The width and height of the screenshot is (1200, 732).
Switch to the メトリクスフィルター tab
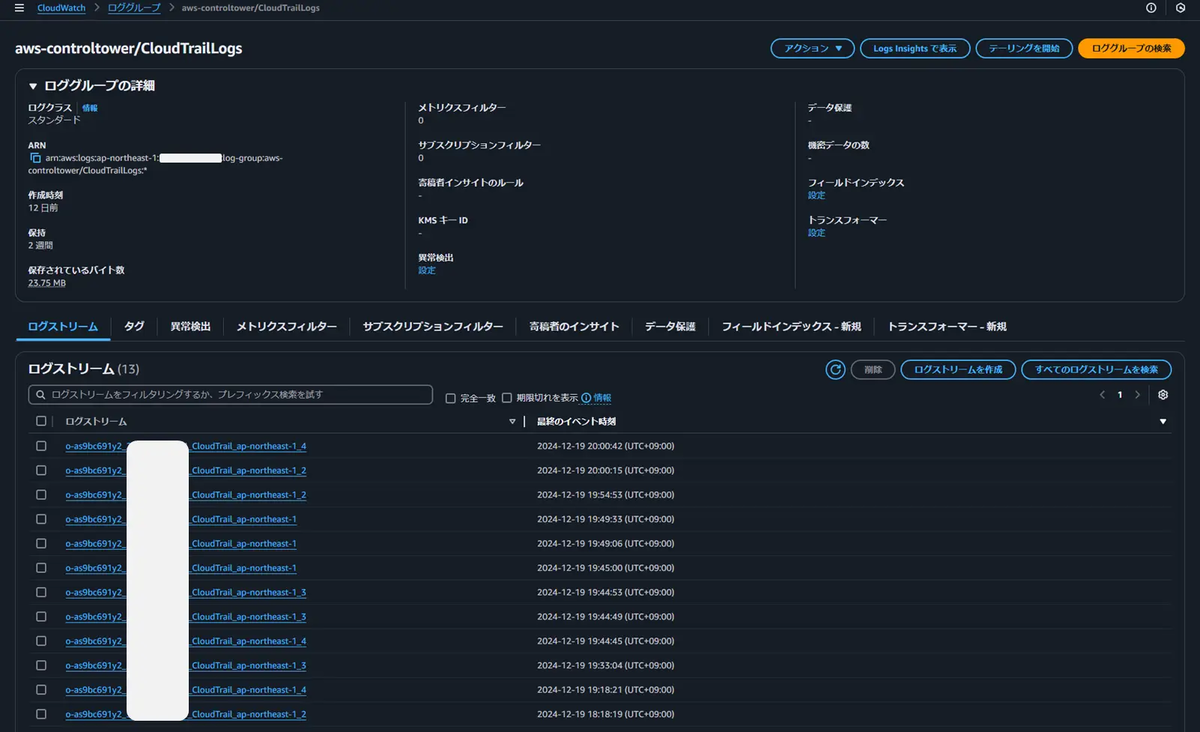286,327
